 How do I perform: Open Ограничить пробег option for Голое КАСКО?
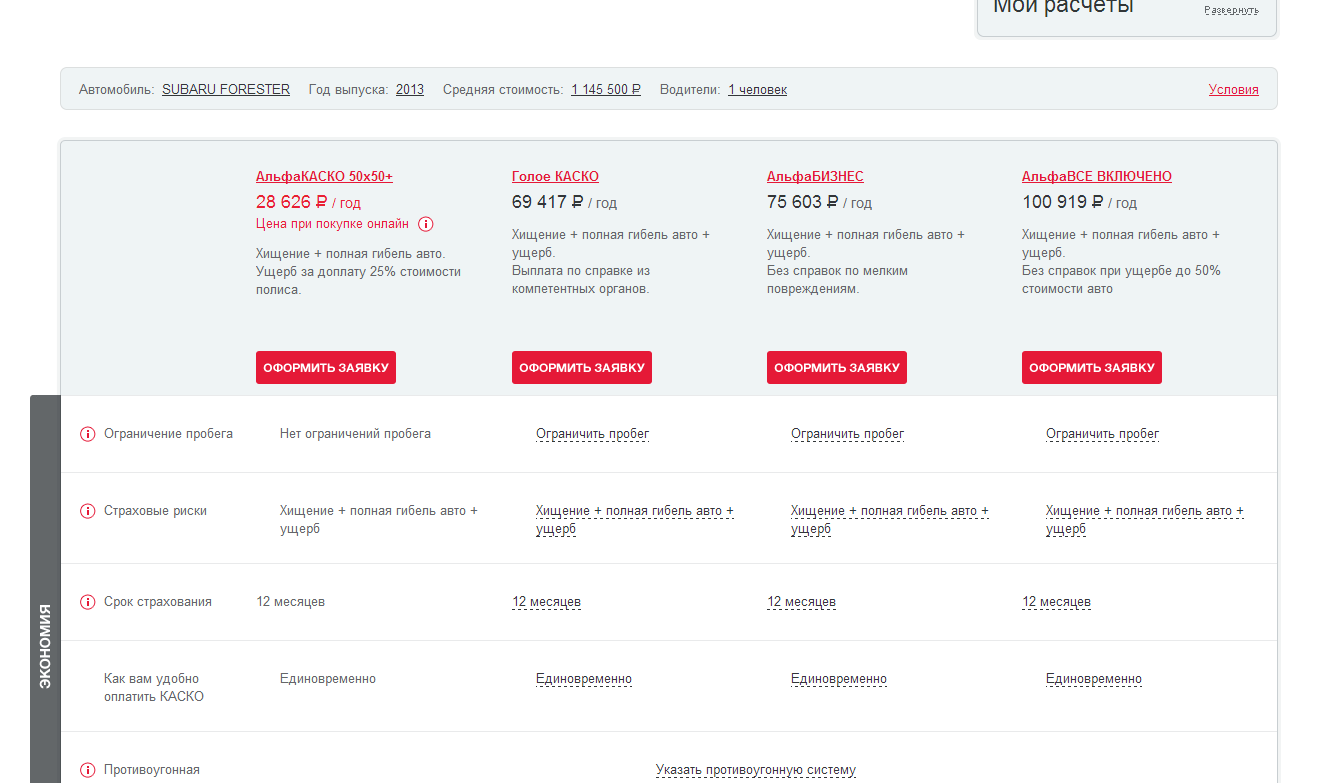pos(592,434)
